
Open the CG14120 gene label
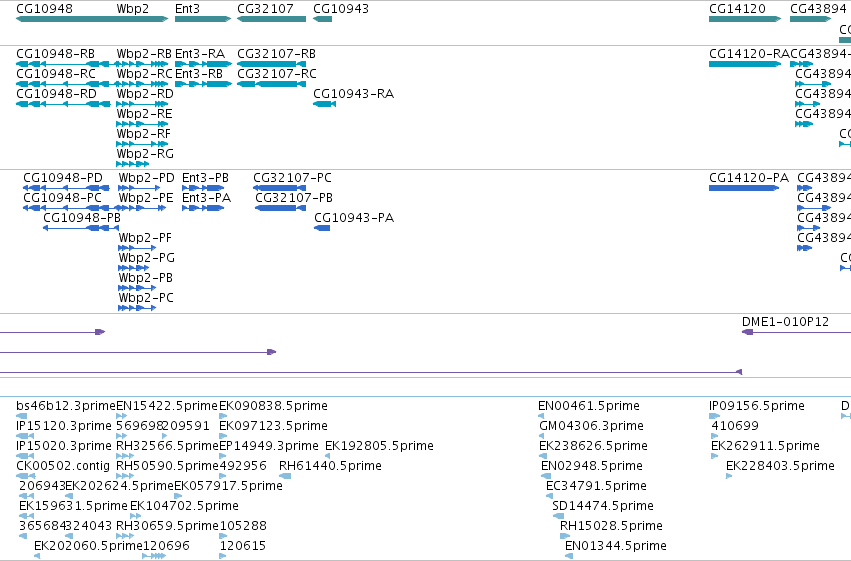737,9
